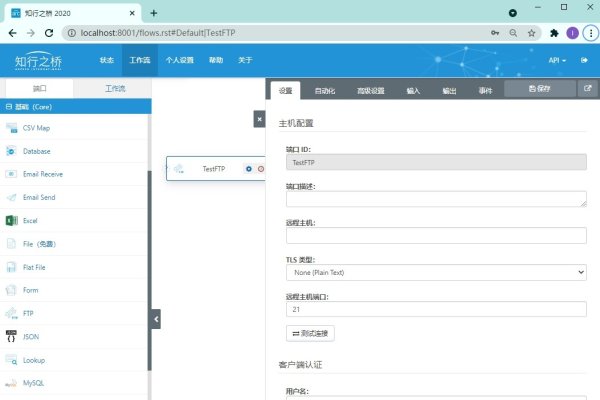Switch to the 端口 sidebar tab
Screen dimensions: 600x400
pos(39,88)
